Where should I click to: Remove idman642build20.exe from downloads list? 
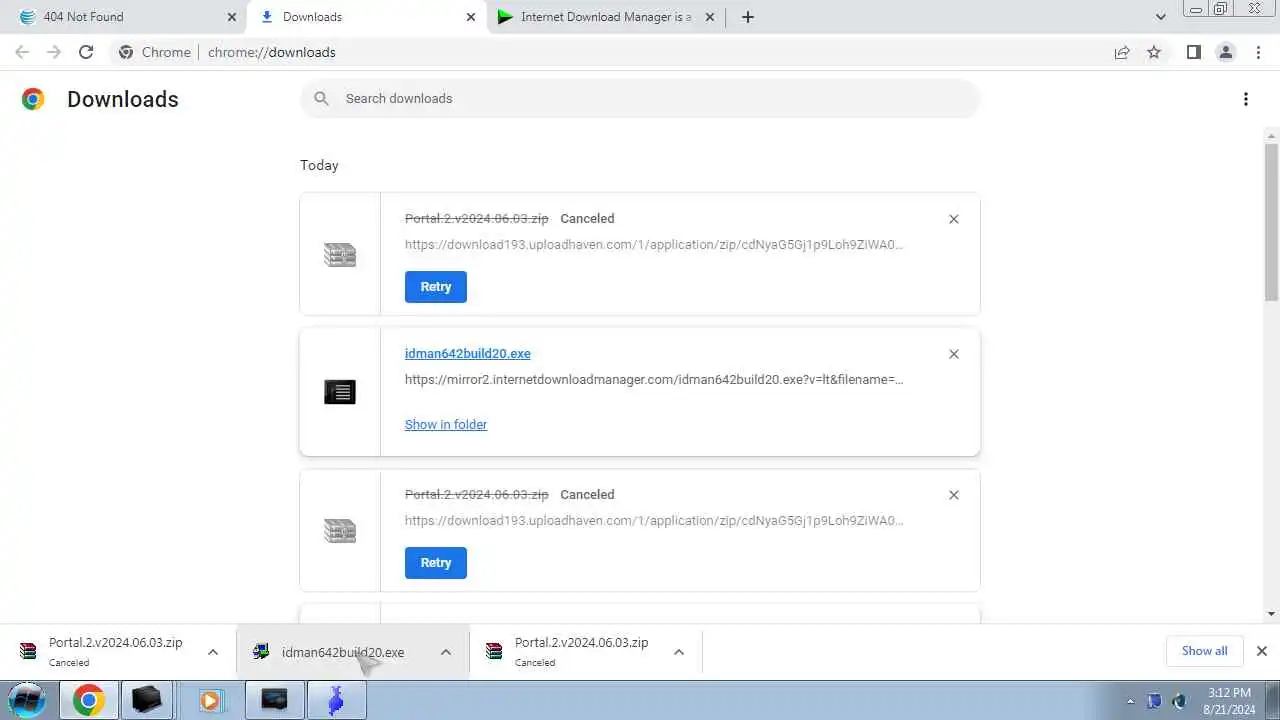(x=954, y=354)
